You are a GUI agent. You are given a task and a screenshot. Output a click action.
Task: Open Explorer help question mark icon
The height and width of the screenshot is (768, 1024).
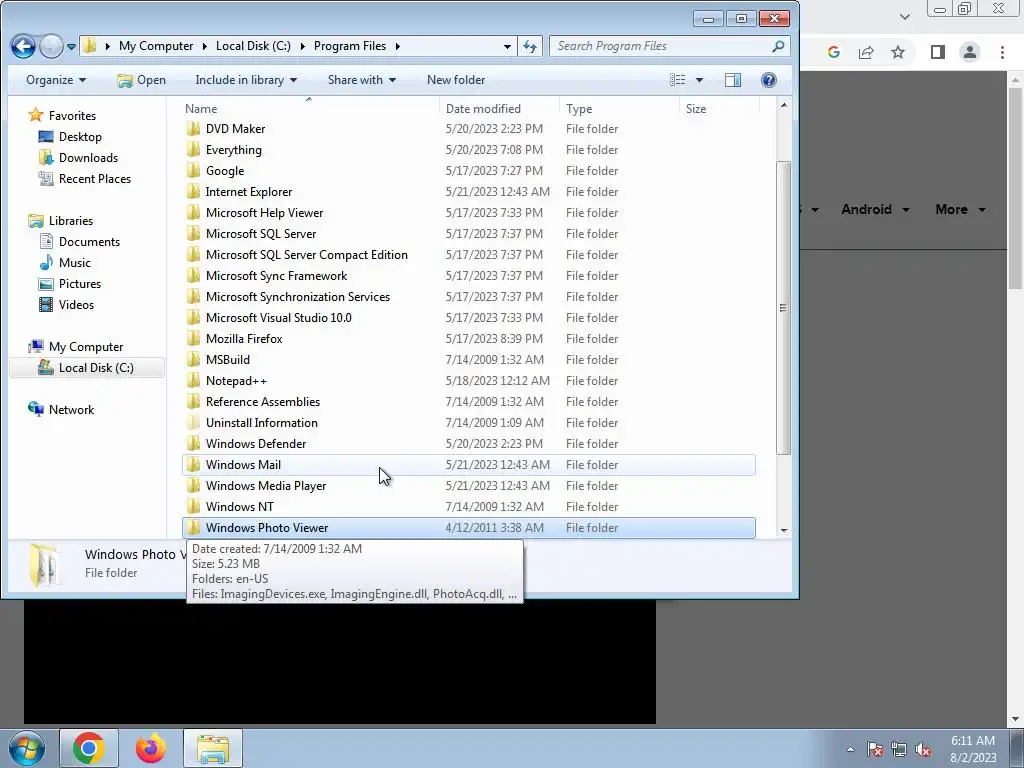tap(769, 80)
